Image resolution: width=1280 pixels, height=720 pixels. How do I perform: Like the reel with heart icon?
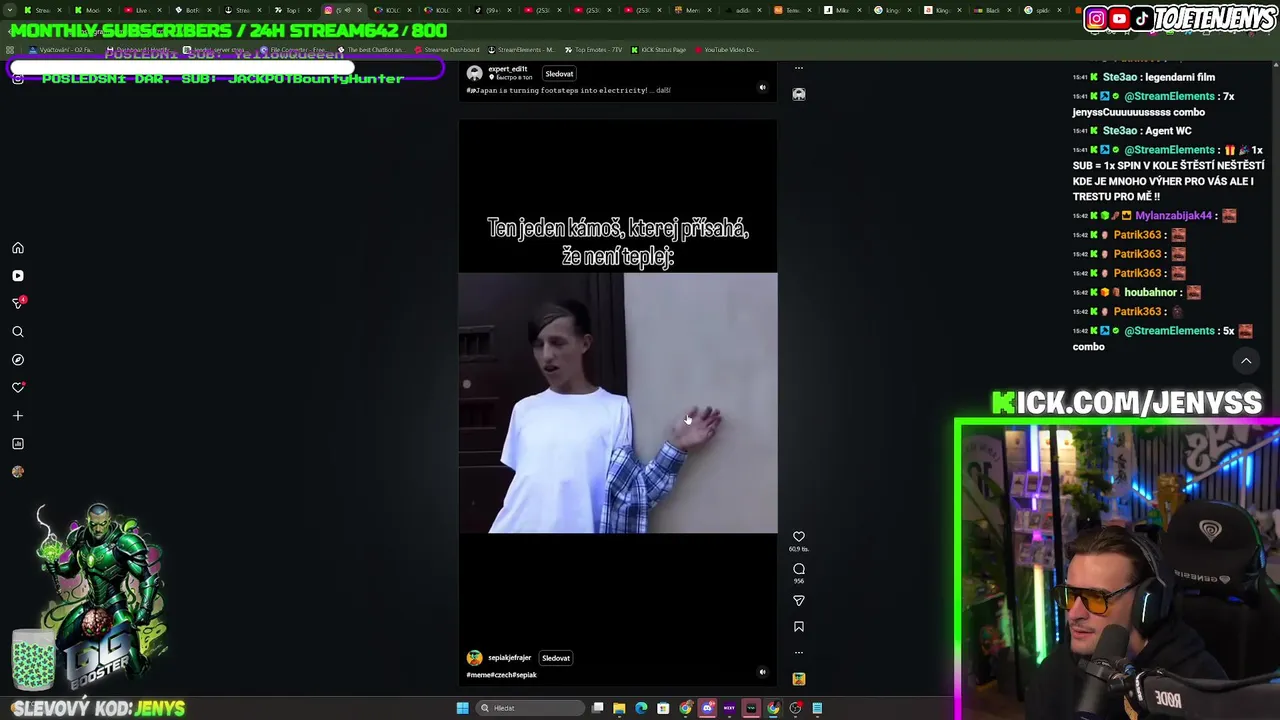point(799,537)
